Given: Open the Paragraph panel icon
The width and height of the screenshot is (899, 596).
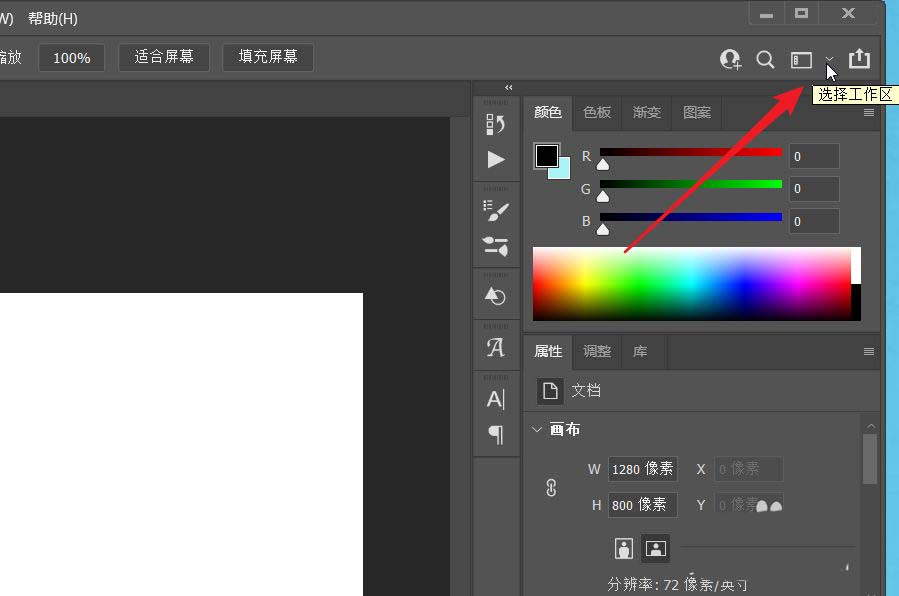Looking at the screenshot, I should (x=496, y=434).
